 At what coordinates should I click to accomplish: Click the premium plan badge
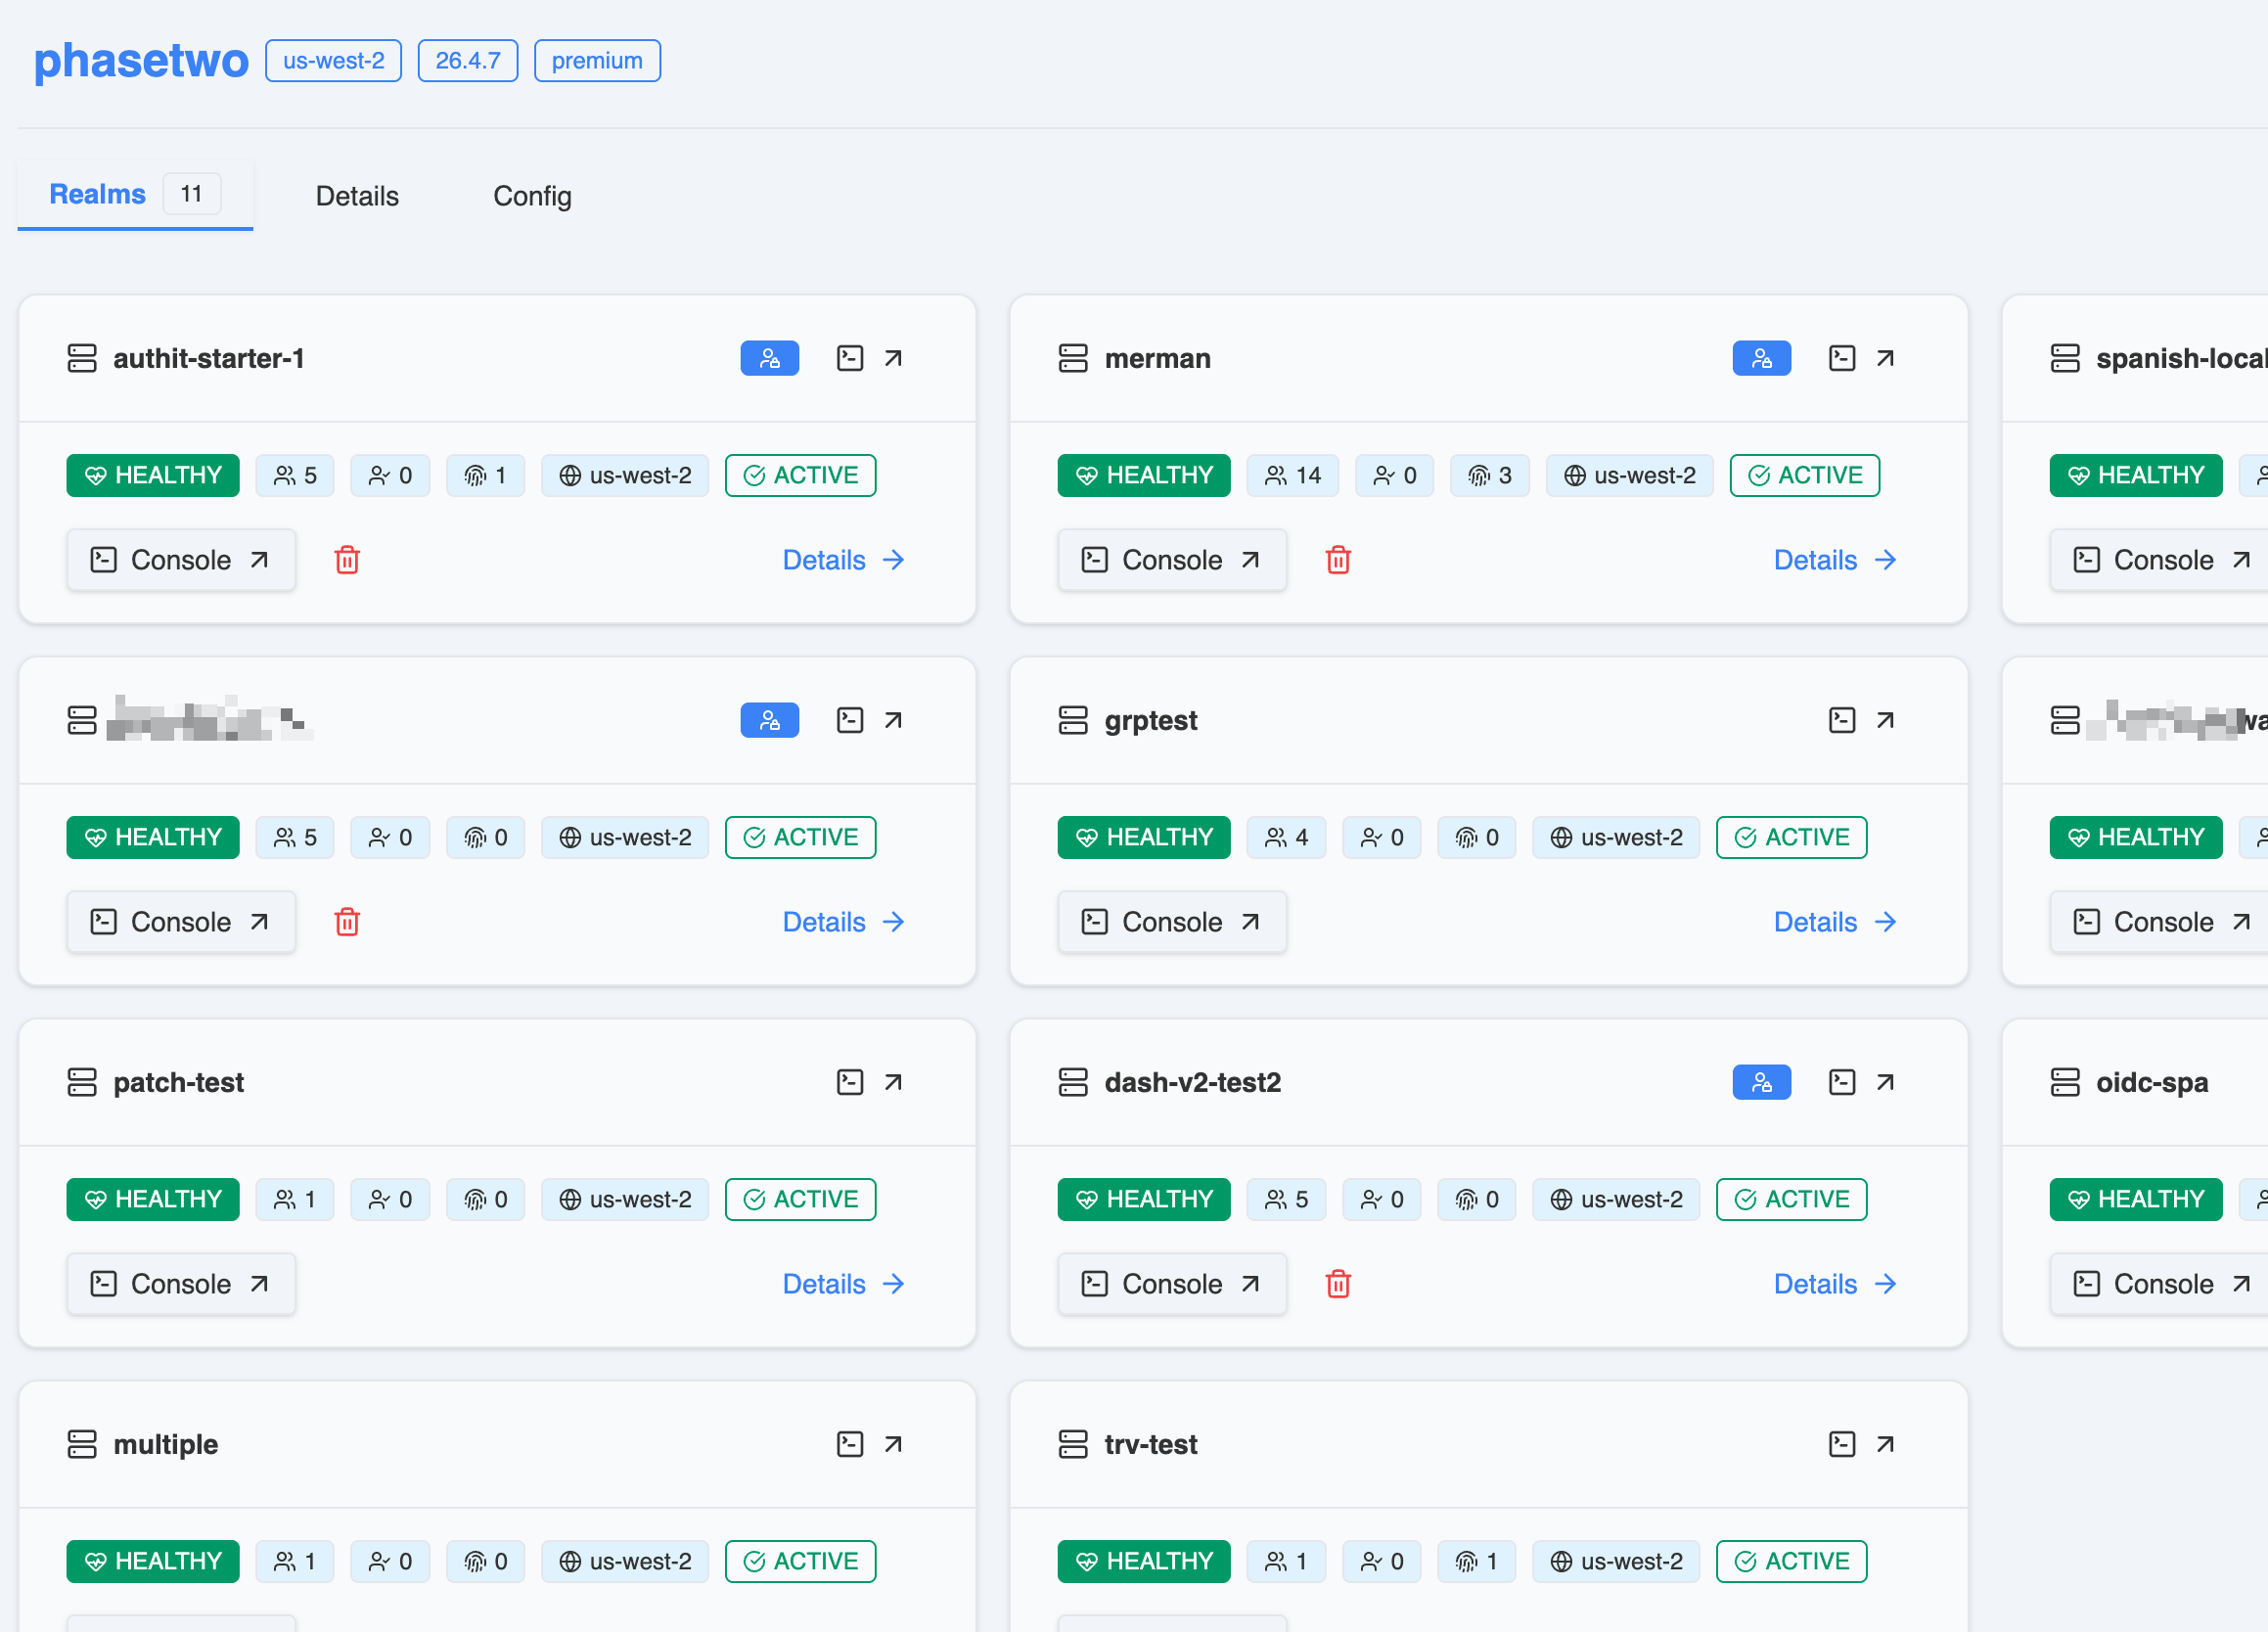597,61
